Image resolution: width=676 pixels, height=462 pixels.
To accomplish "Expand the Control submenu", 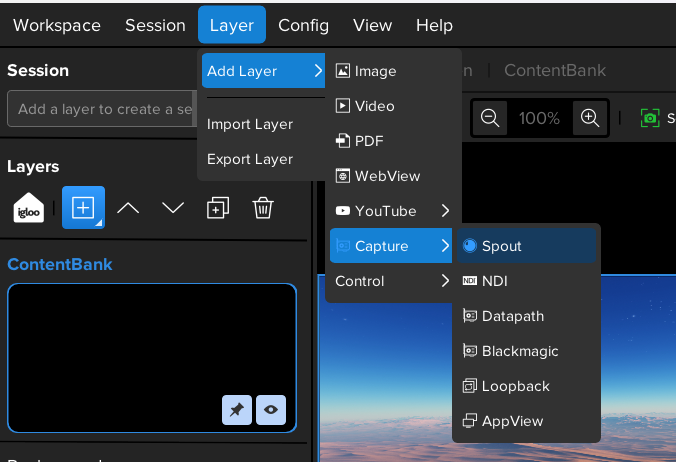I will pos(393,281).
